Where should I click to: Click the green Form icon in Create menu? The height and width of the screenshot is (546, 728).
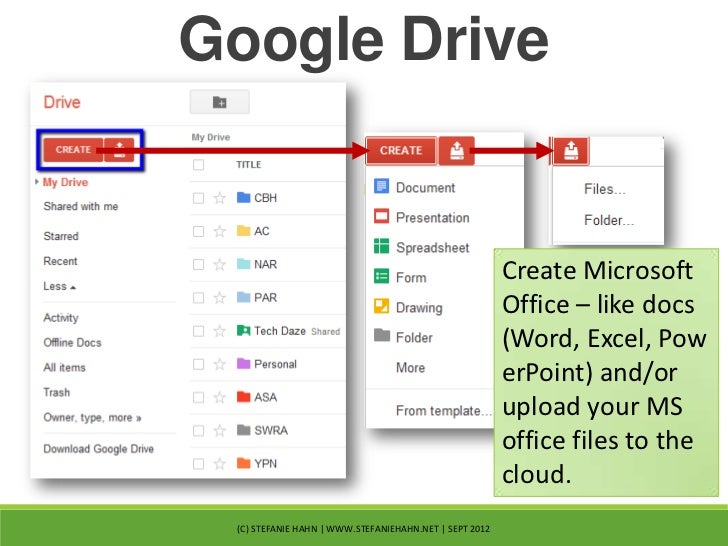382,276
